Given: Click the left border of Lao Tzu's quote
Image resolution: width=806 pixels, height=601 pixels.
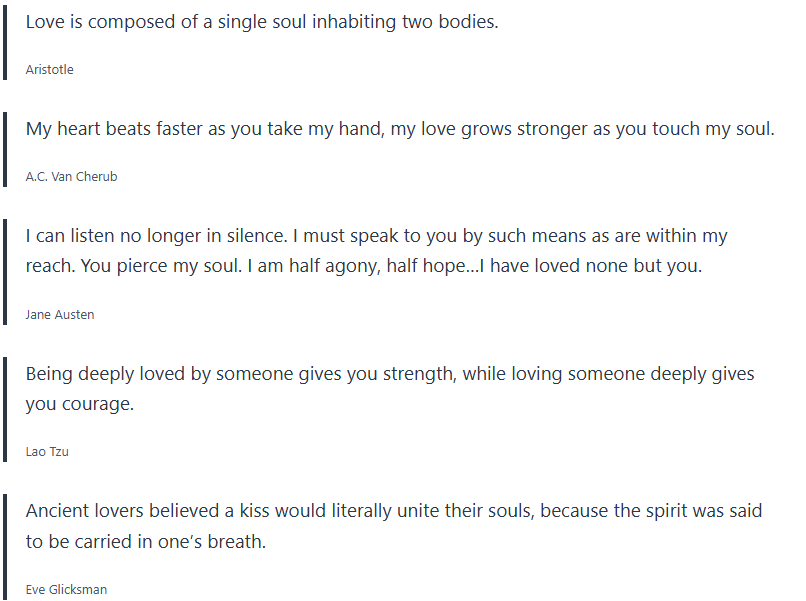Looking at the screenshot, I should pyautogui.click(x=5, y=408).
